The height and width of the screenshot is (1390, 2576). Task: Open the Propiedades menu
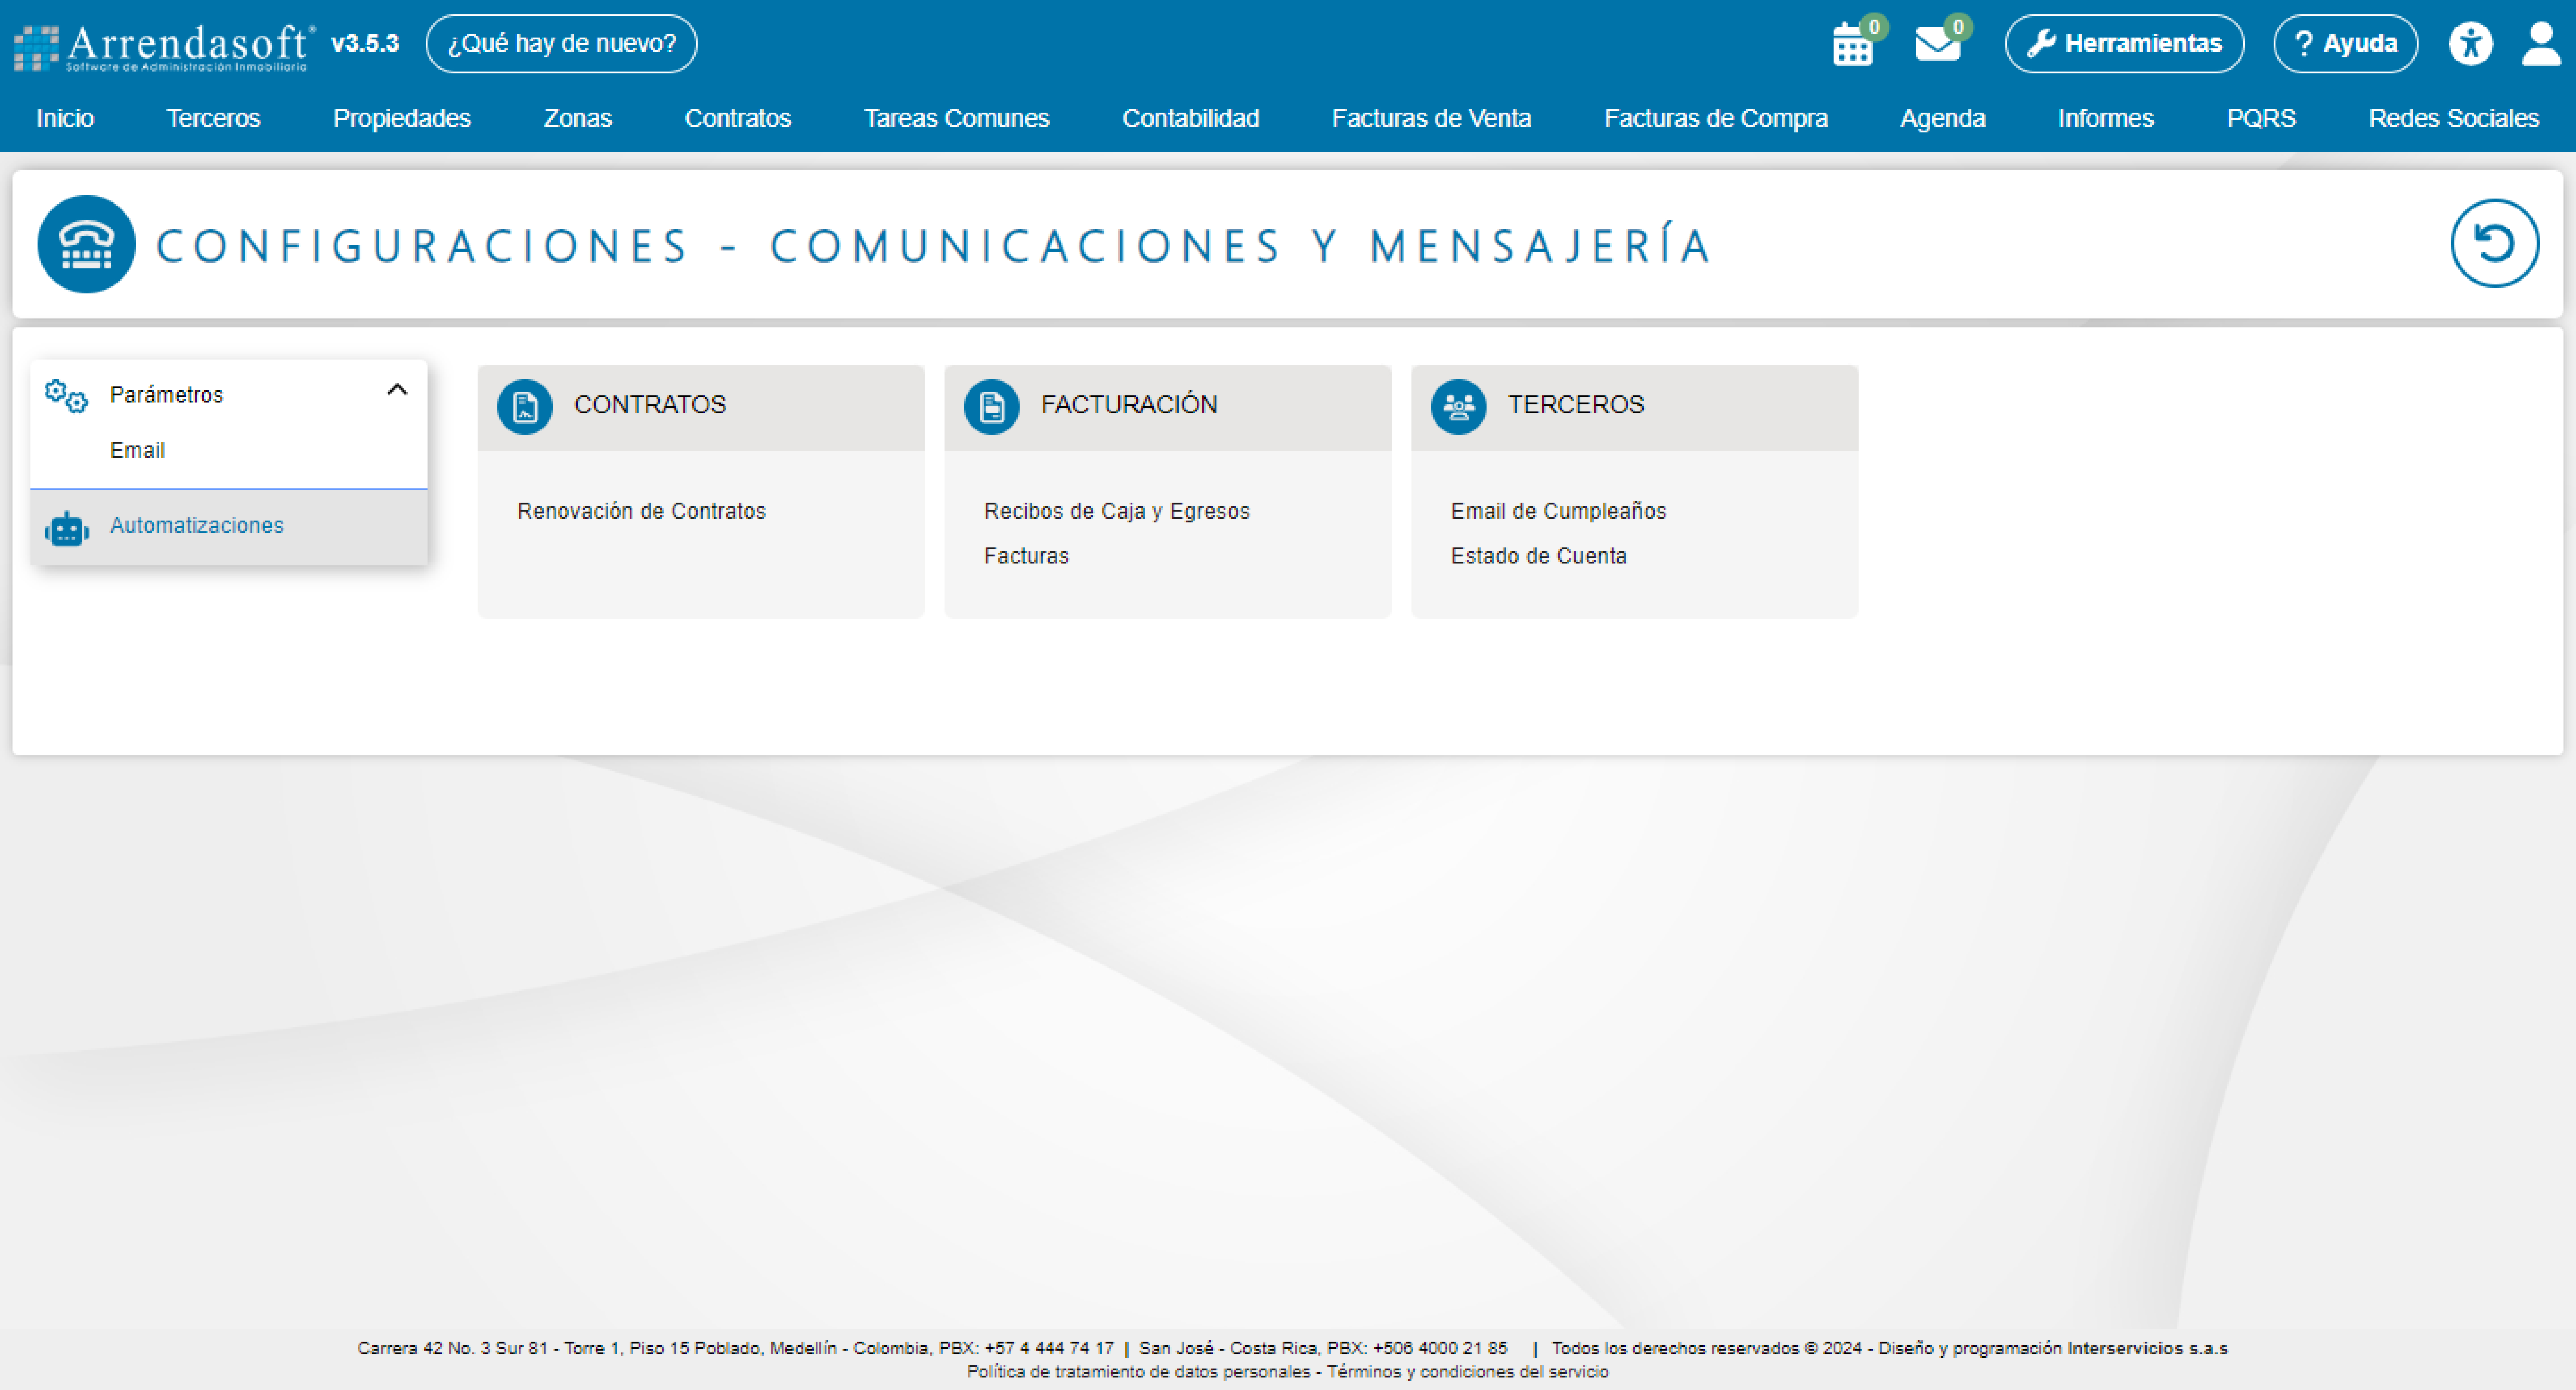pyautogui.click(x=402, y=118)
